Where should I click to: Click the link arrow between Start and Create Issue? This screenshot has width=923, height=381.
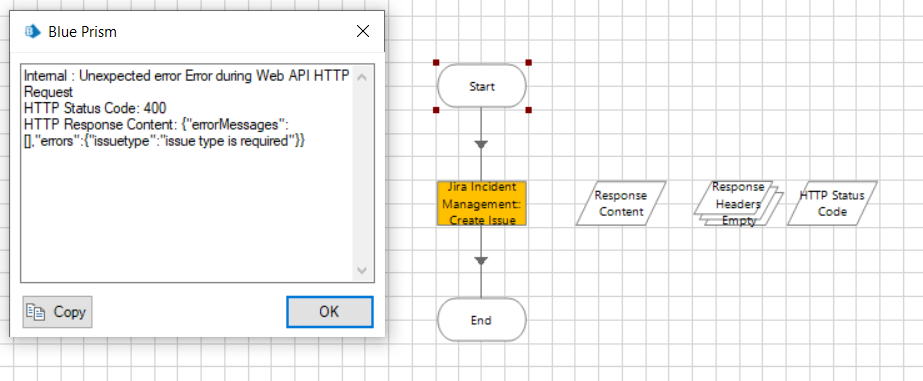(482, 144)
